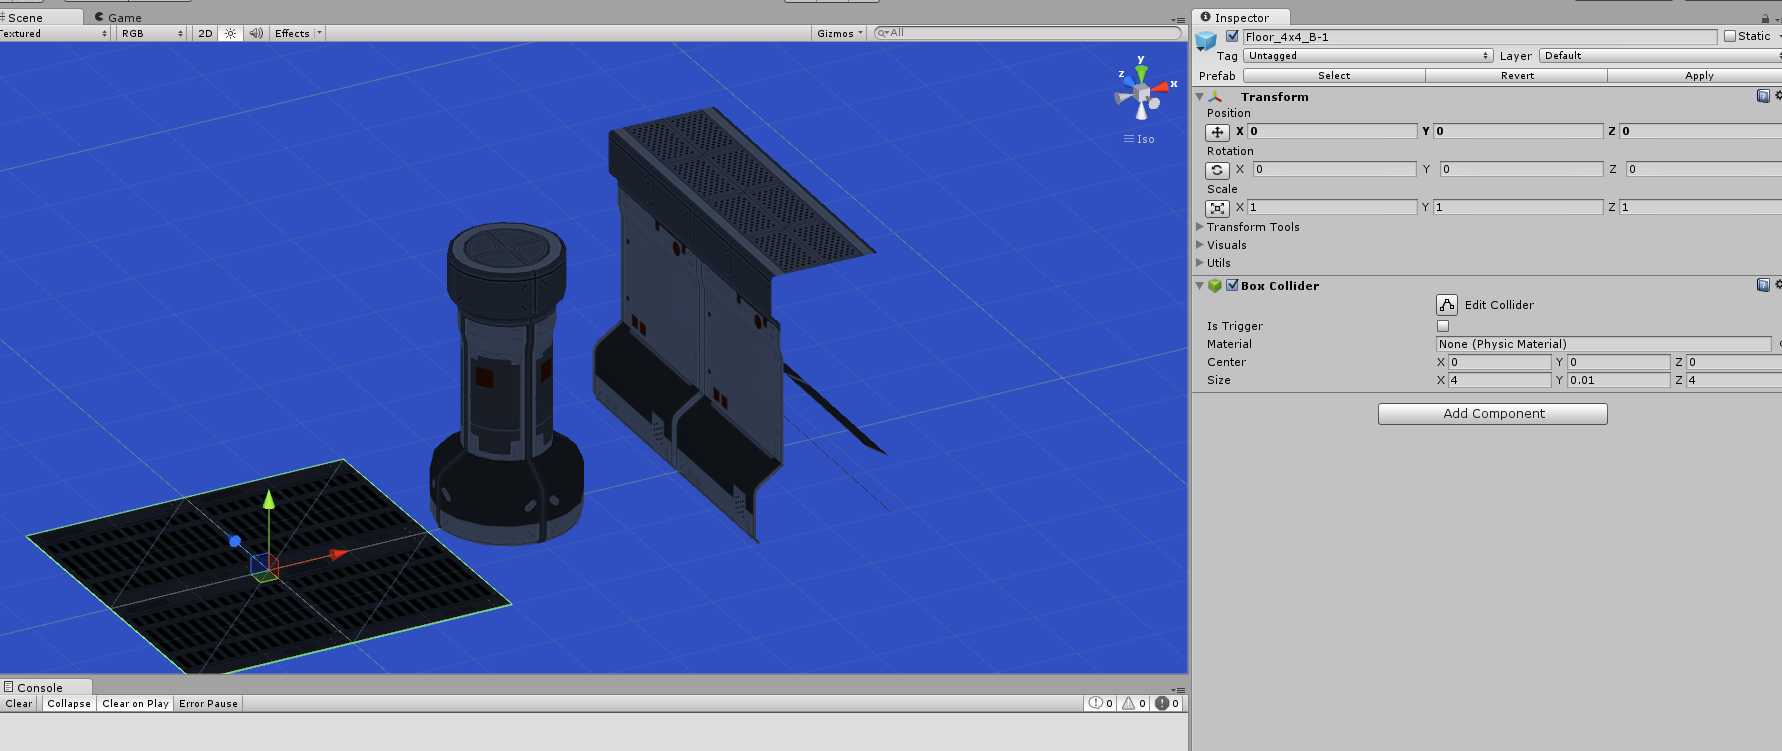Switch to the Scene tab
This screenshot has height=751, width=1782.
pyautogui.click(x=40, y=17)
